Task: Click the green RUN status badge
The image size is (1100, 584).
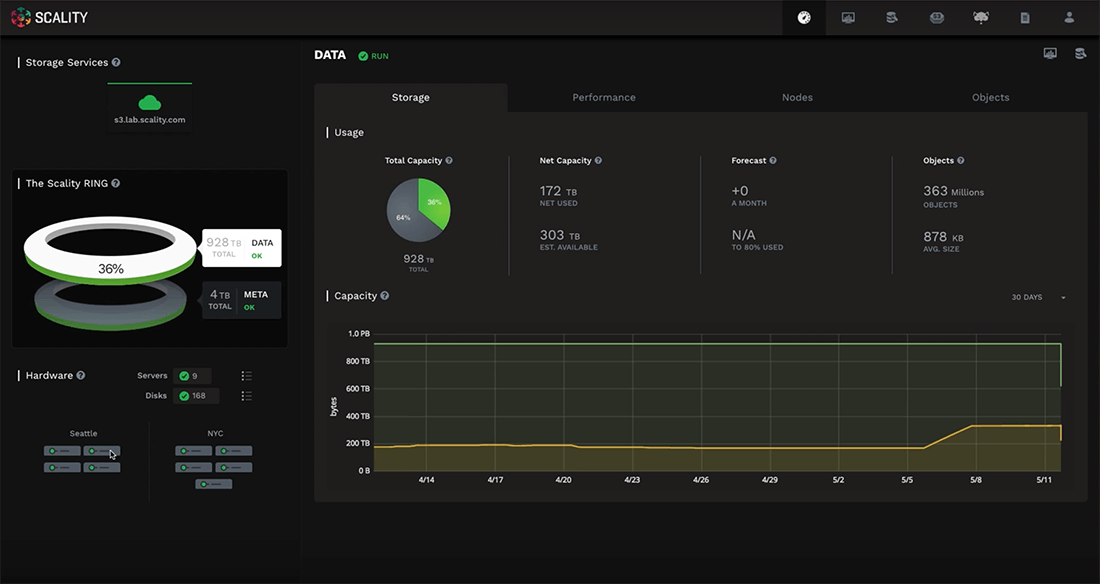Action: (373, 55)
